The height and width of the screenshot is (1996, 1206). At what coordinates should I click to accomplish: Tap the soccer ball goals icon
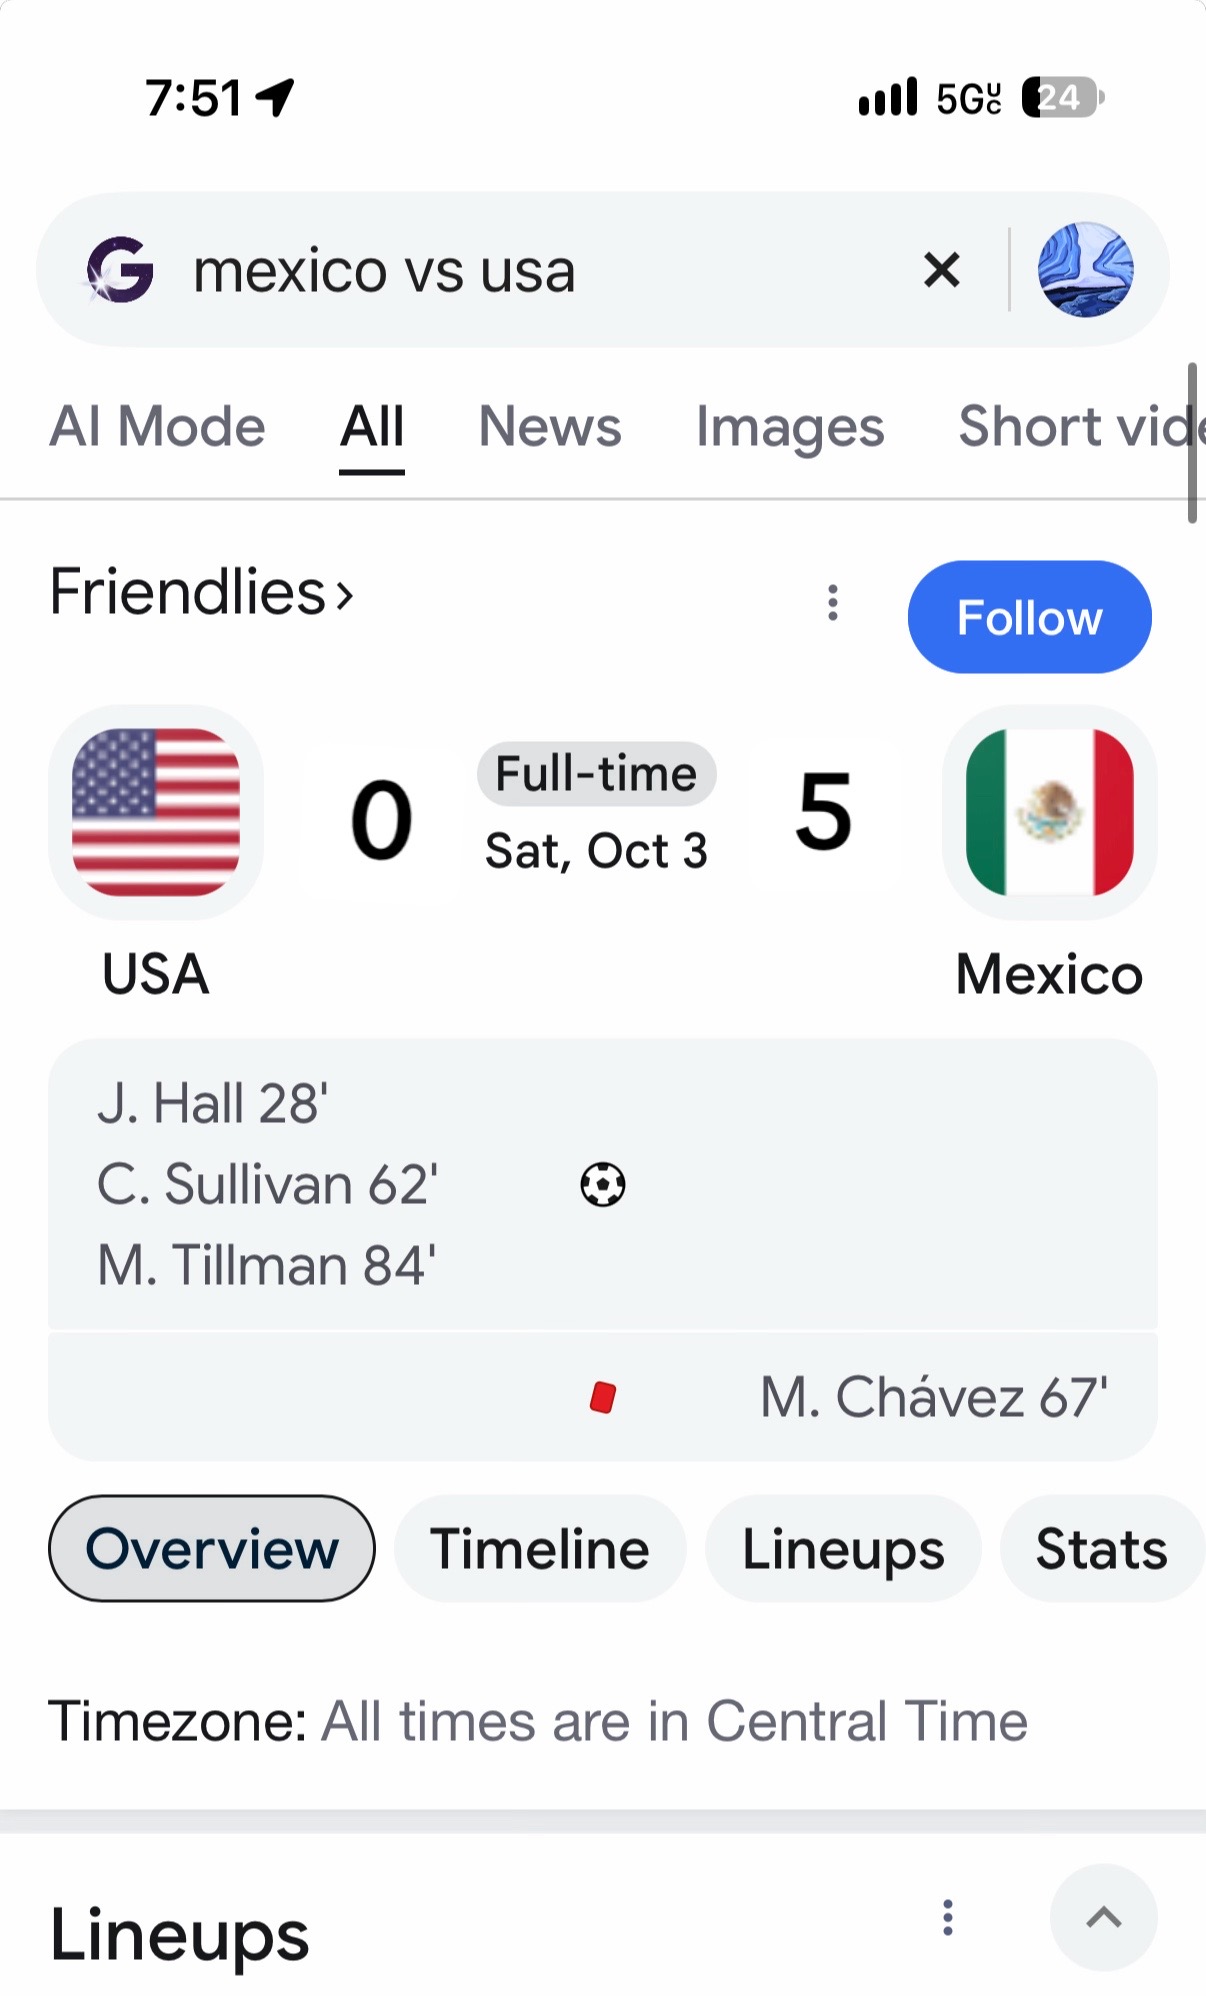[603, 1185]
